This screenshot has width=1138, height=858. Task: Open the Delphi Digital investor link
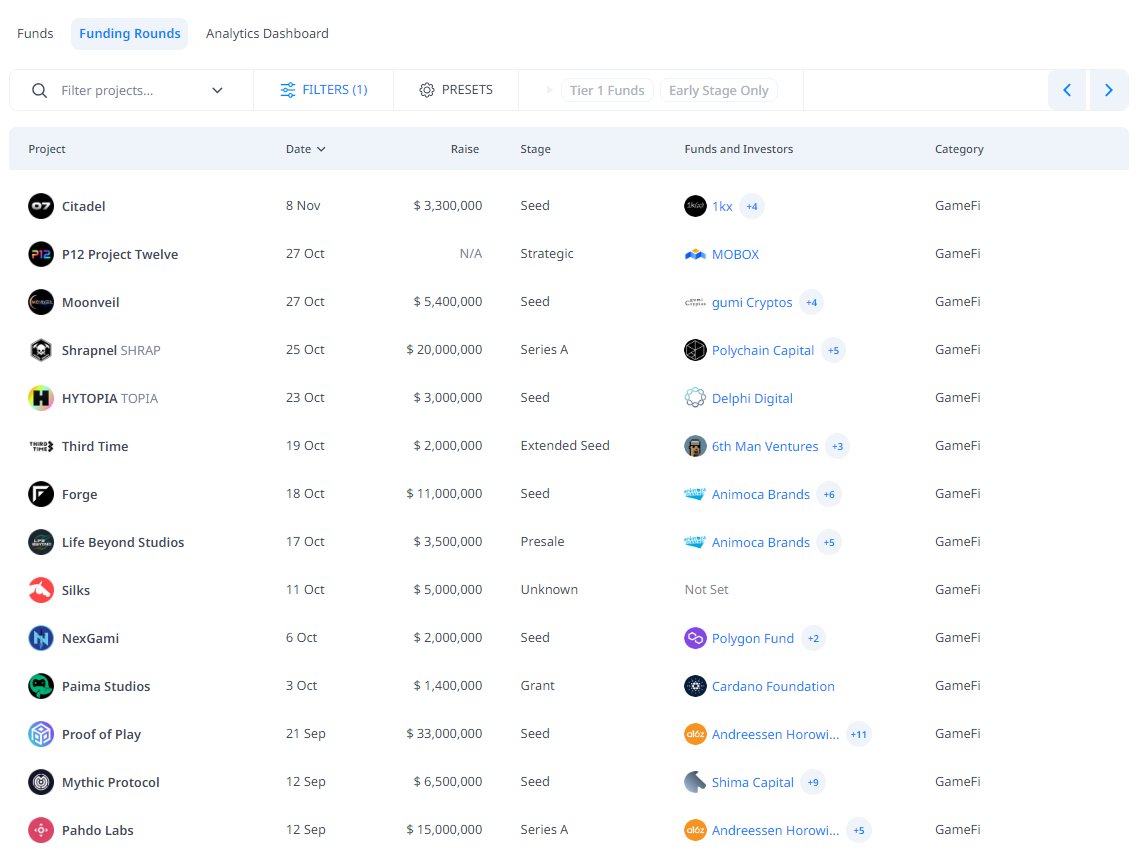pos(752,398)
